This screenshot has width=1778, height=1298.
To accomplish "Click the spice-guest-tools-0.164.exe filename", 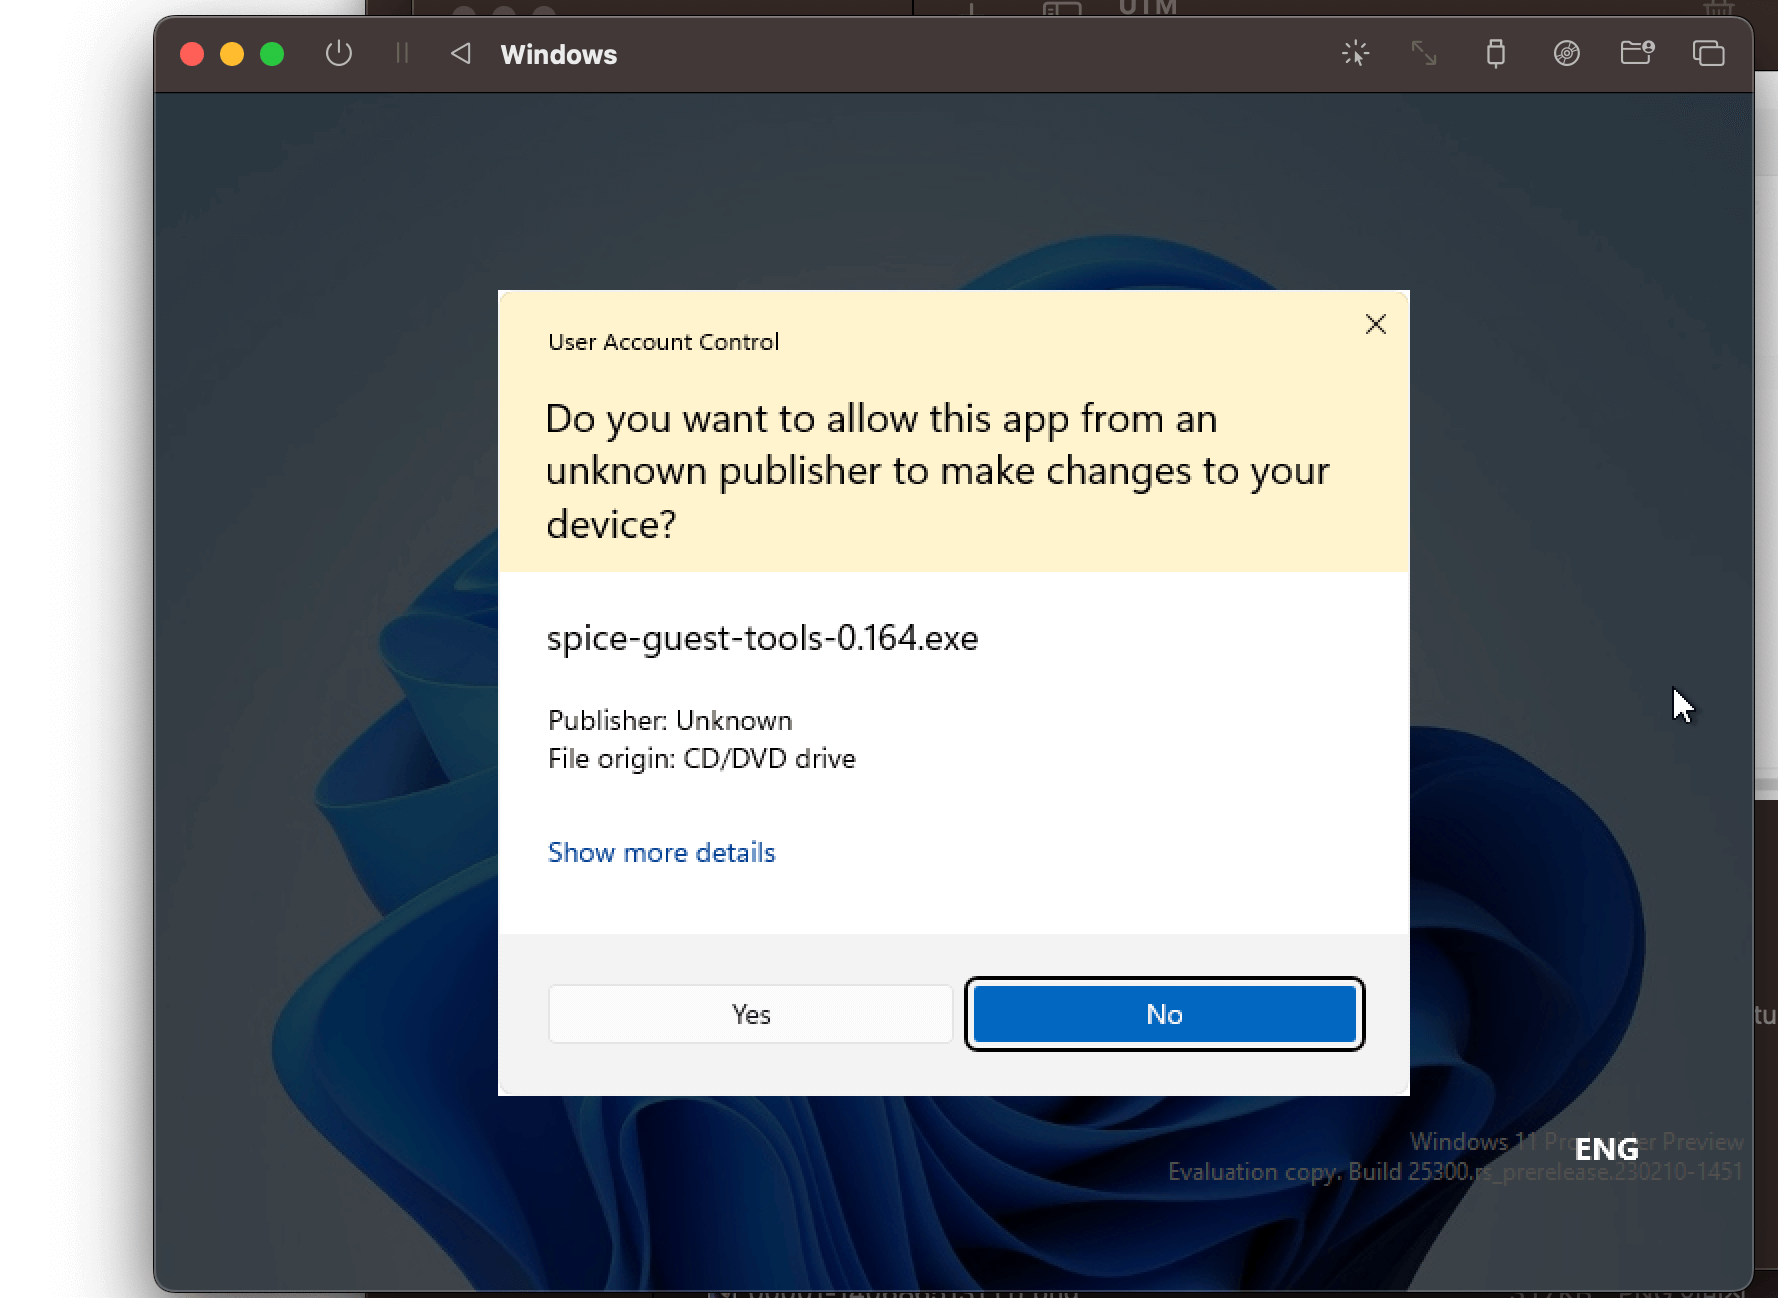I will pos(762,638).
